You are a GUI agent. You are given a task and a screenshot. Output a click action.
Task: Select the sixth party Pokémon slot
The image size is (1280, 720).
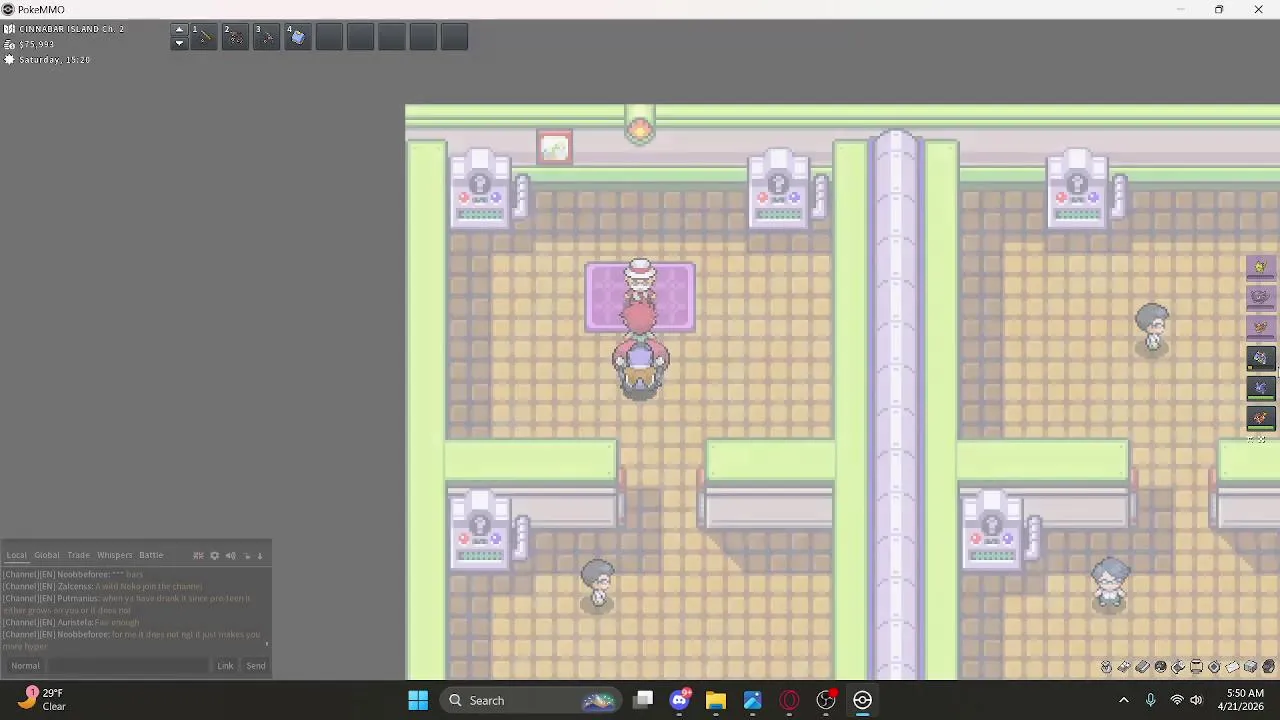click(1260, 418)
